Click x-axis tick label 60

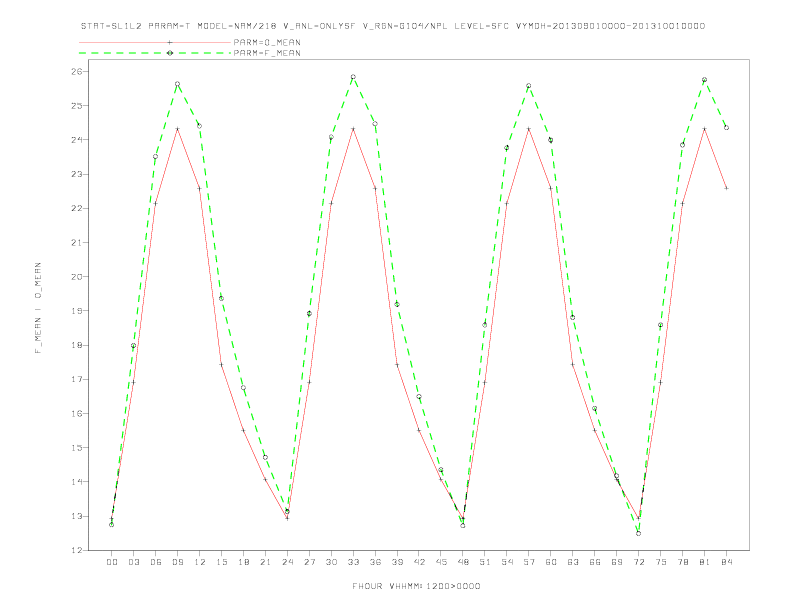pos(551,562)
